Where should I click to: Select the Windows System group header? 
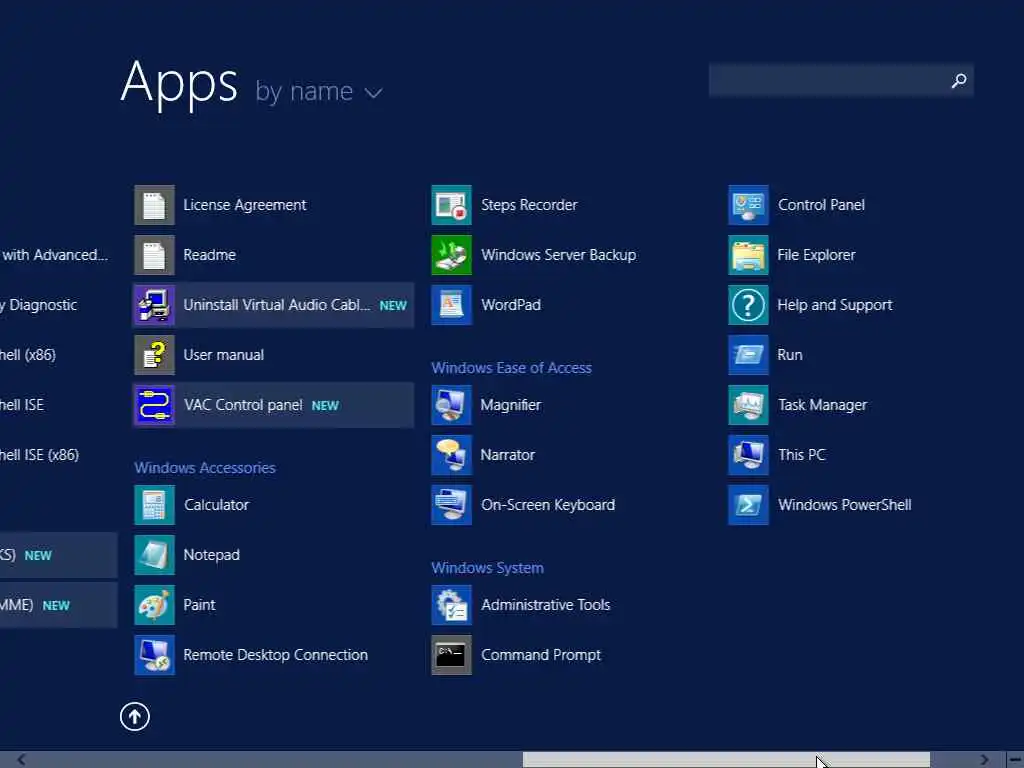487,568
